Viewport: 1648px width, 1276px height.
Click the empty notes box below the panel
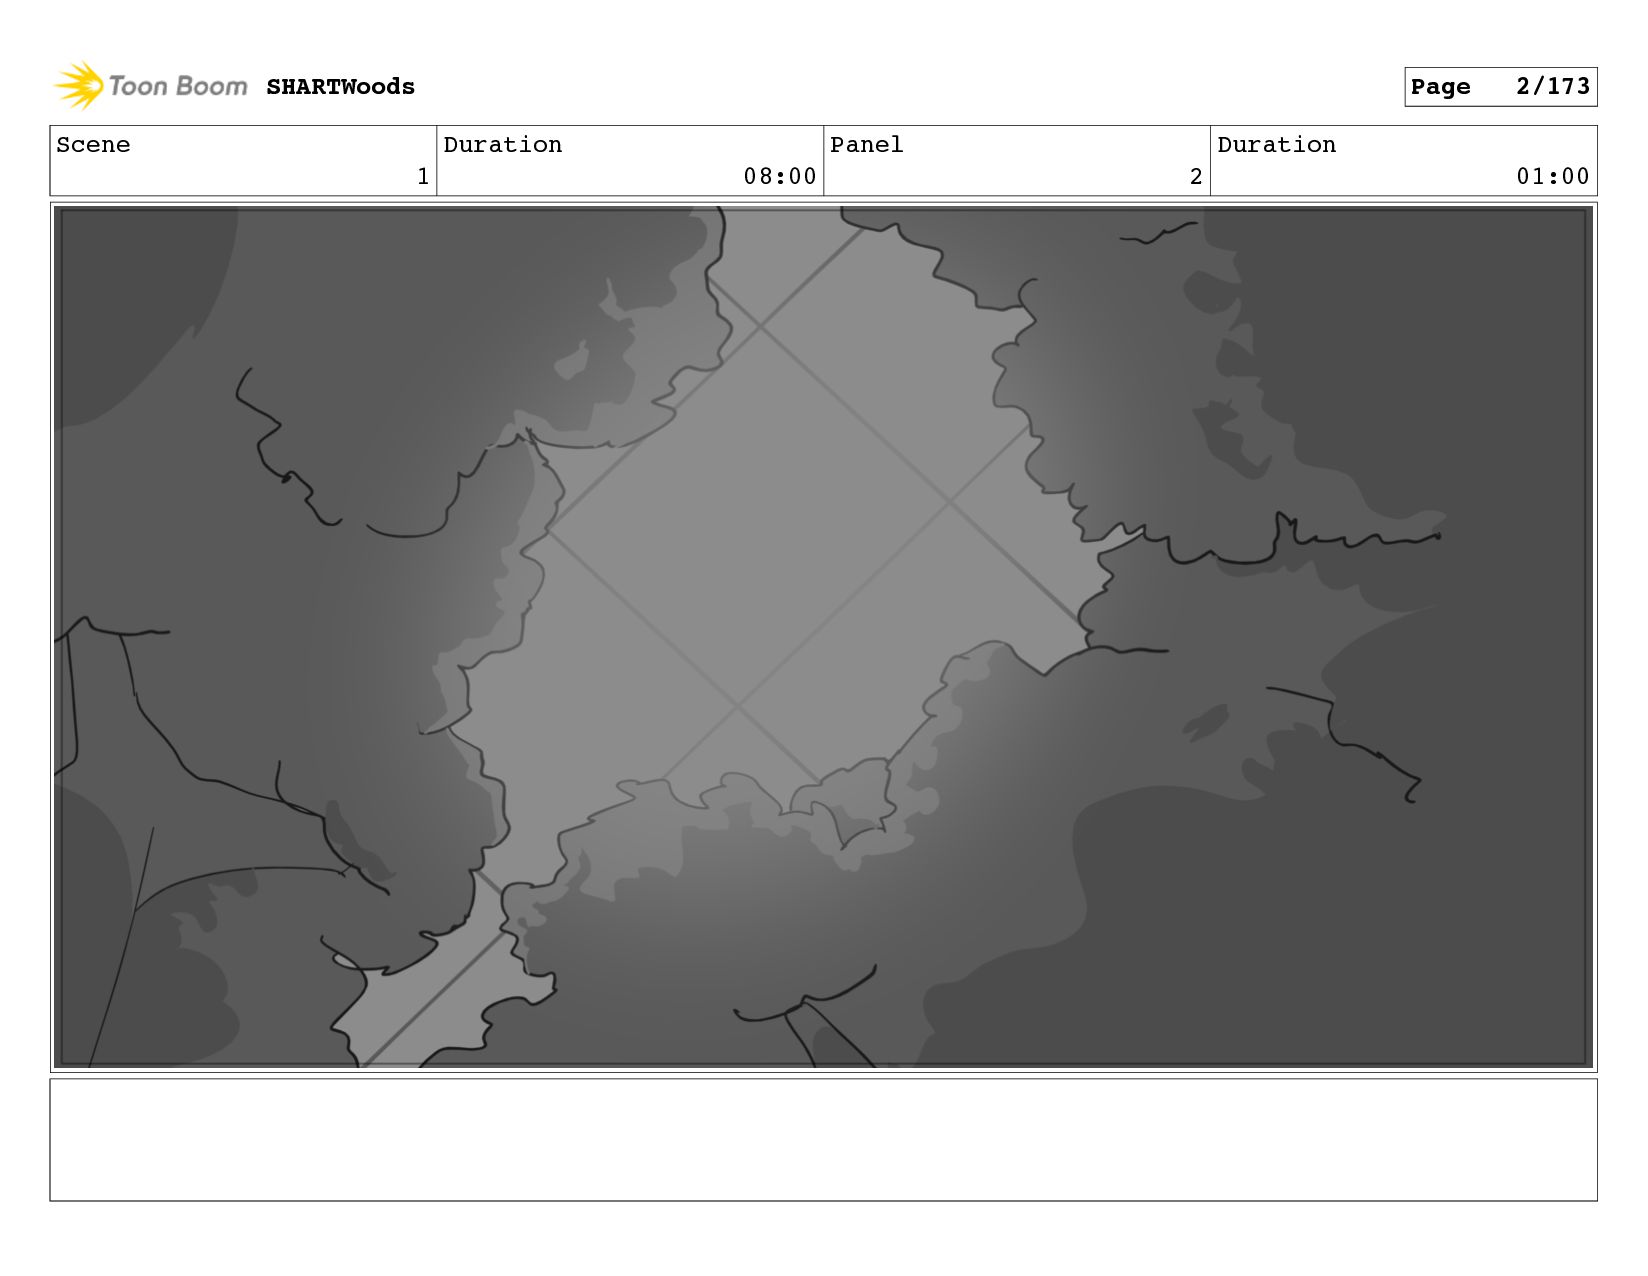coord(823,1139)
